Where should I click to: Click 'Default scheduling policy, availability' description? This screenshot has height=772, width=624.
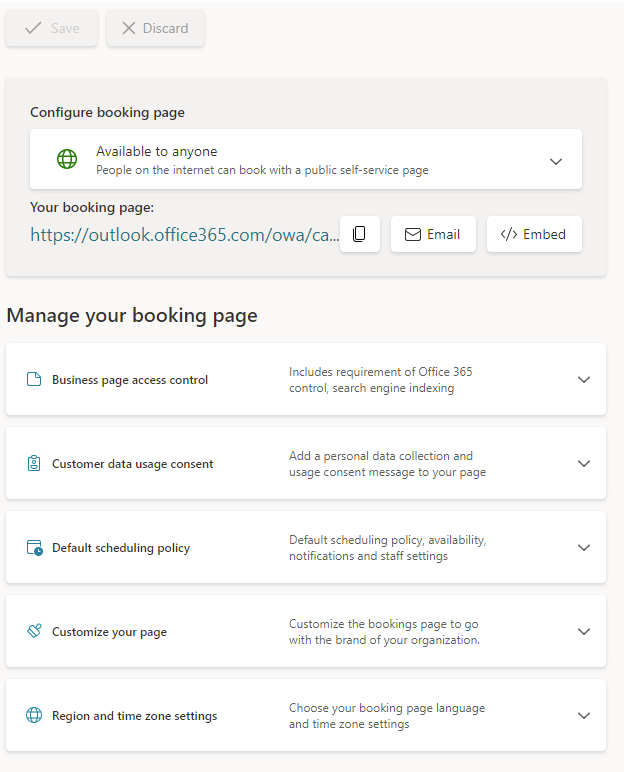coord(388,548)
